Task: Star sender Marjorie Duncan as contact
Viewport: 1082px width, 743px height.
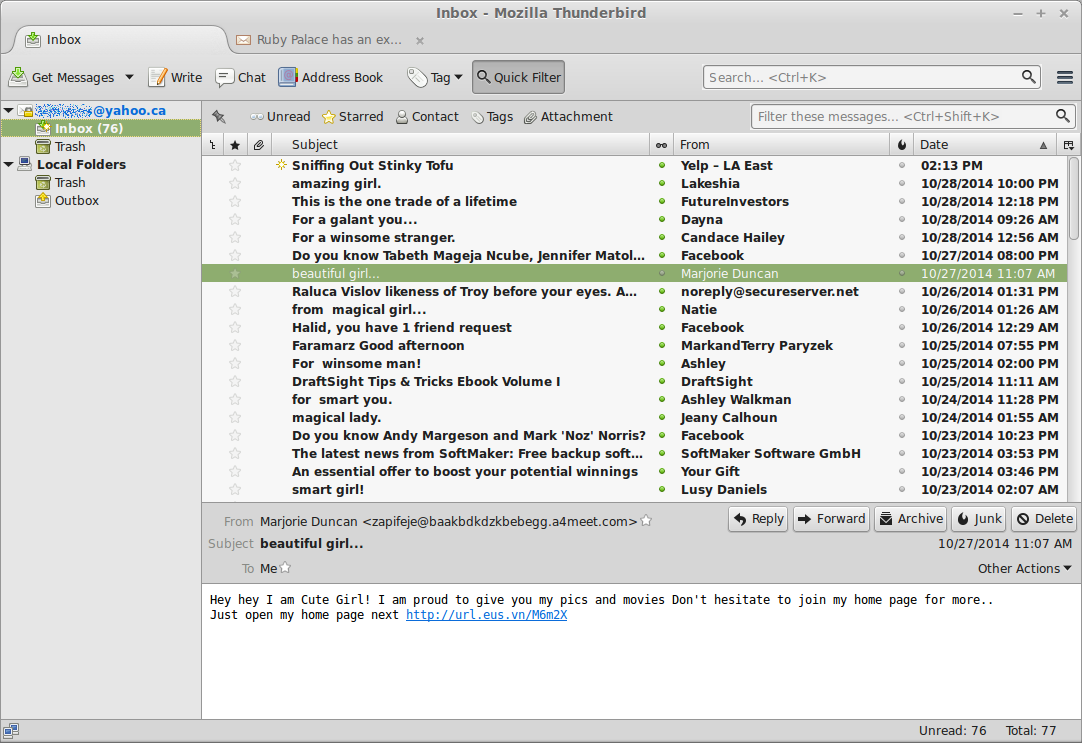Action: tap(646, 521)
